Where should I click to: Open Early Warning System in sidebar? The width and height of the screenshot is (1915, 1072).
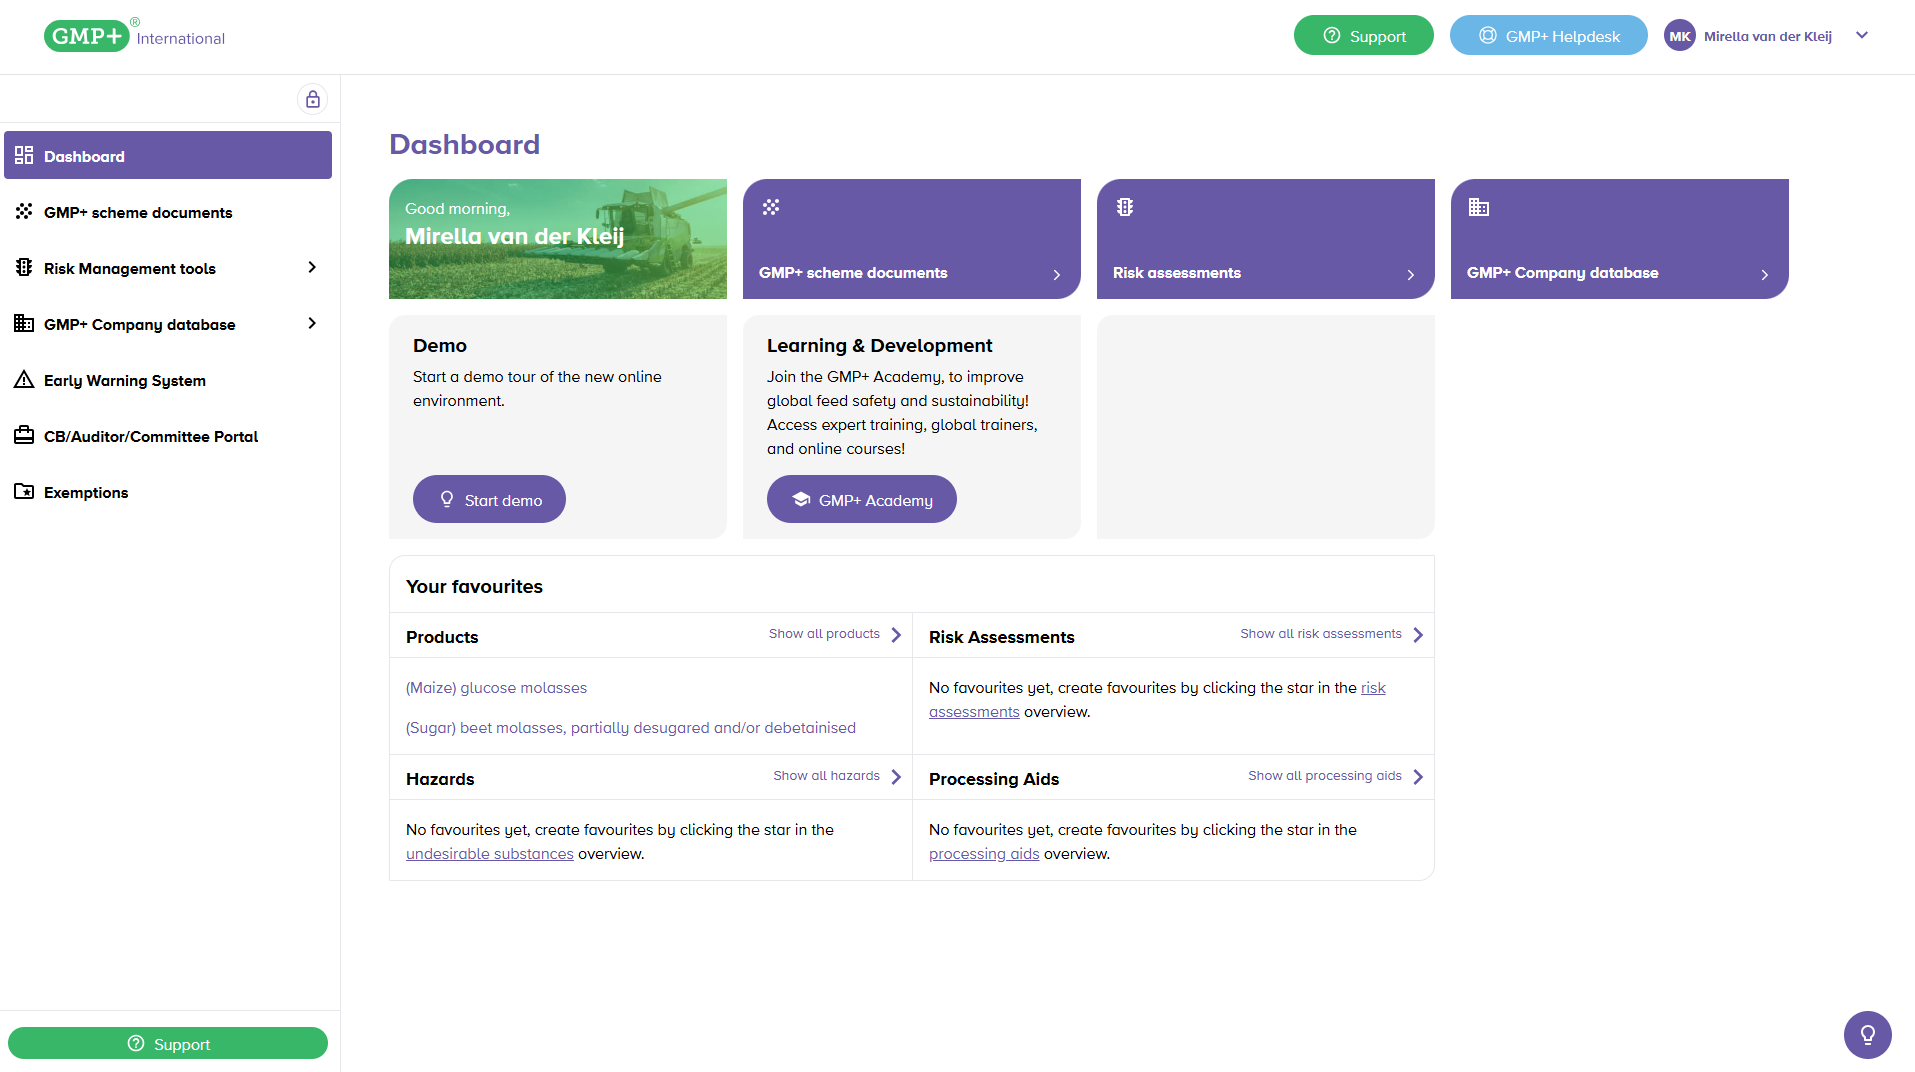[x=168, y=379]
